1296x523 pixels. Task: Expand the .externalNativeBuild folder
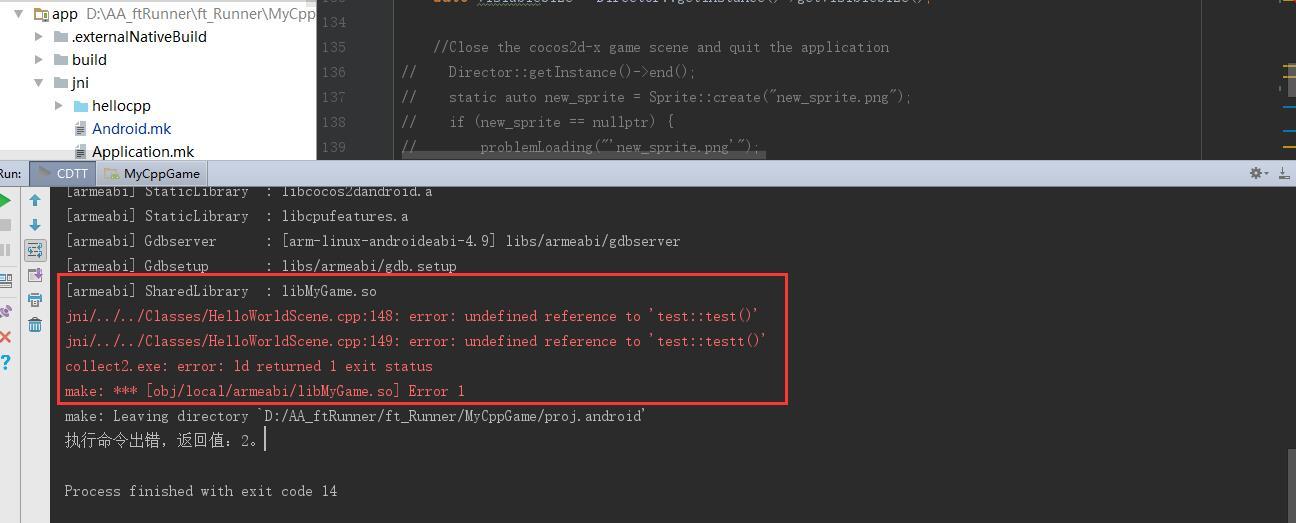(39, 36)
